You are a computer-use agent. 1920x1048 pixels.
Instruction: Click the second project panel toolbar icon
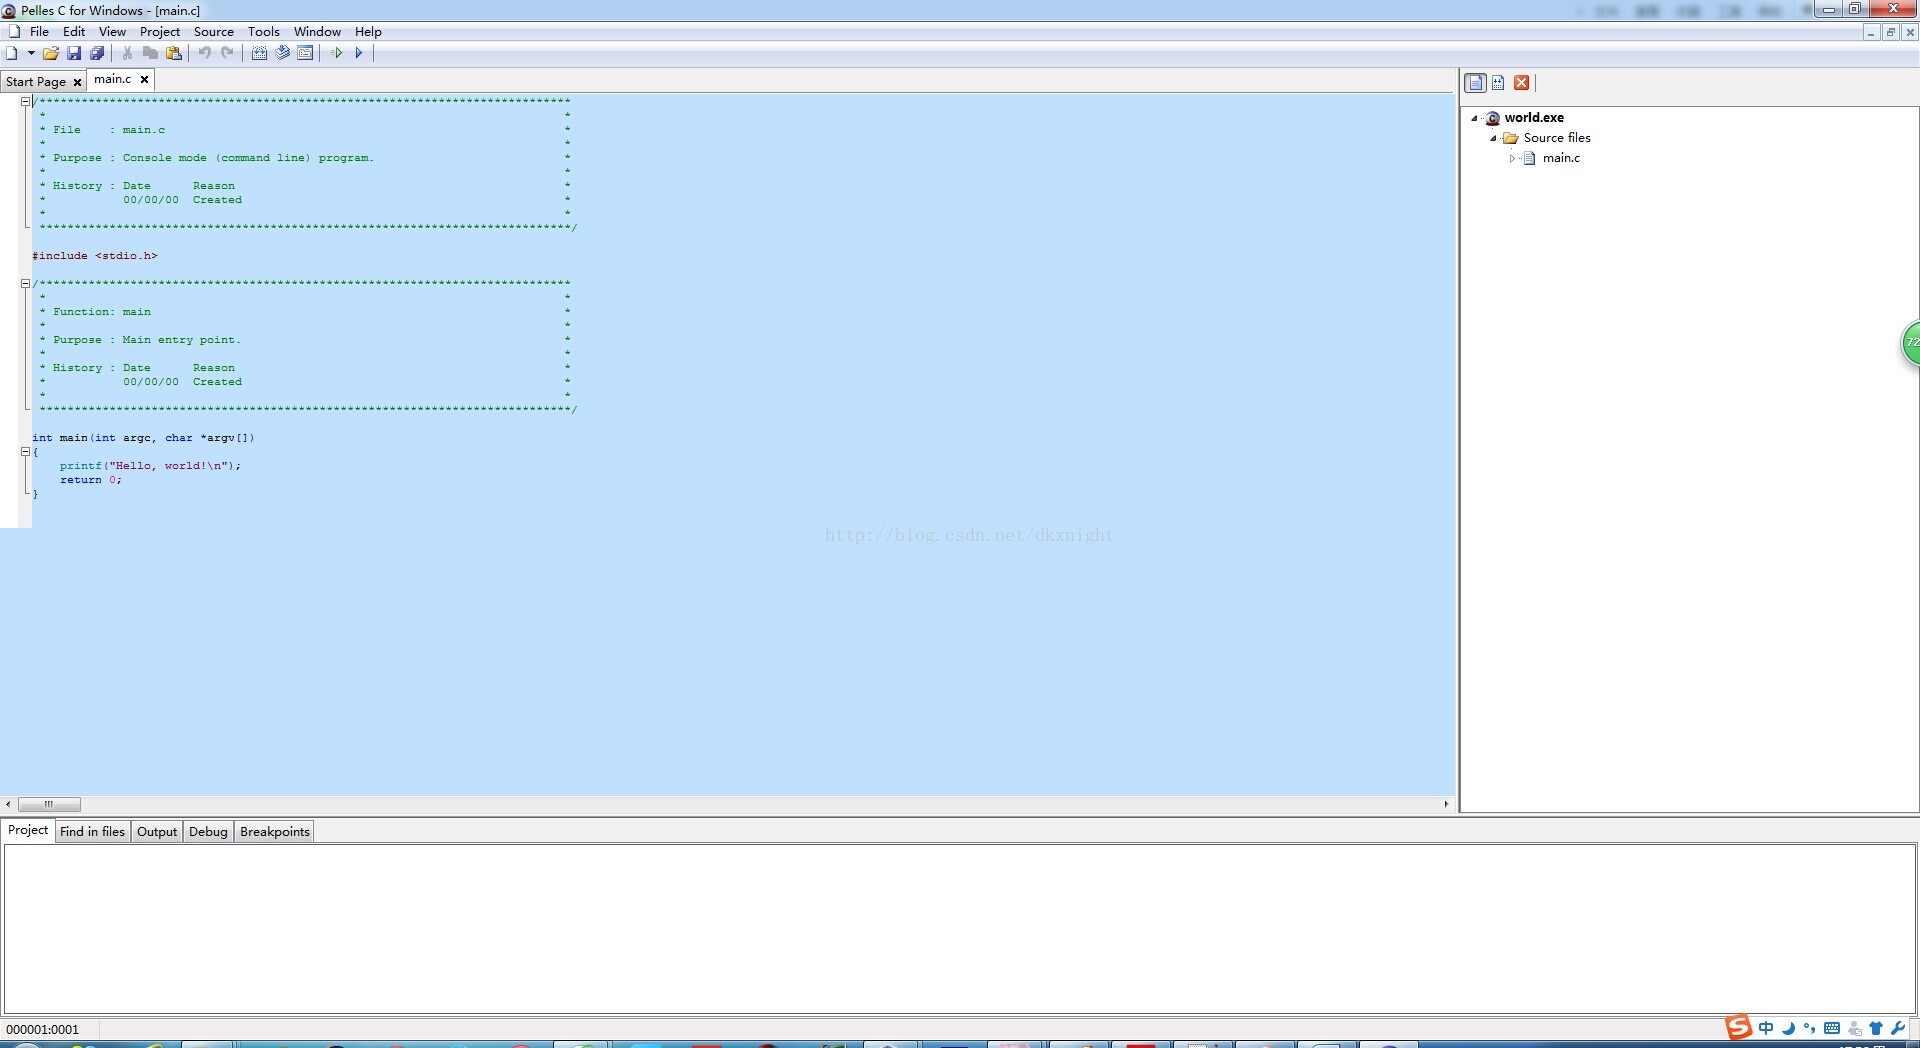[x=1498, y=83]
